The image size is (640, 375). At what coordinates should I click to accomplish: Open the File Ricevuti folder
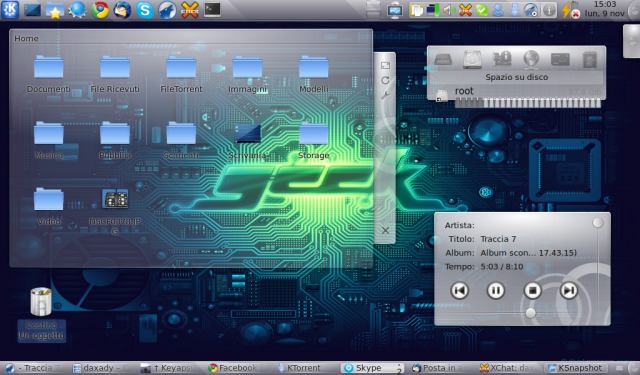coord(115,75)
